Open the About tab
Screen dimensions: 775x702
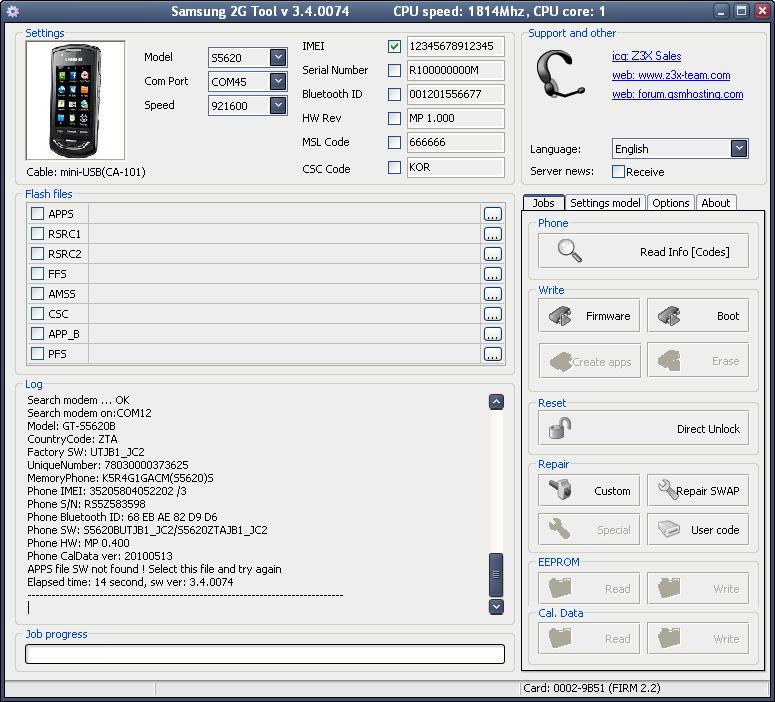tap(715, 203)
